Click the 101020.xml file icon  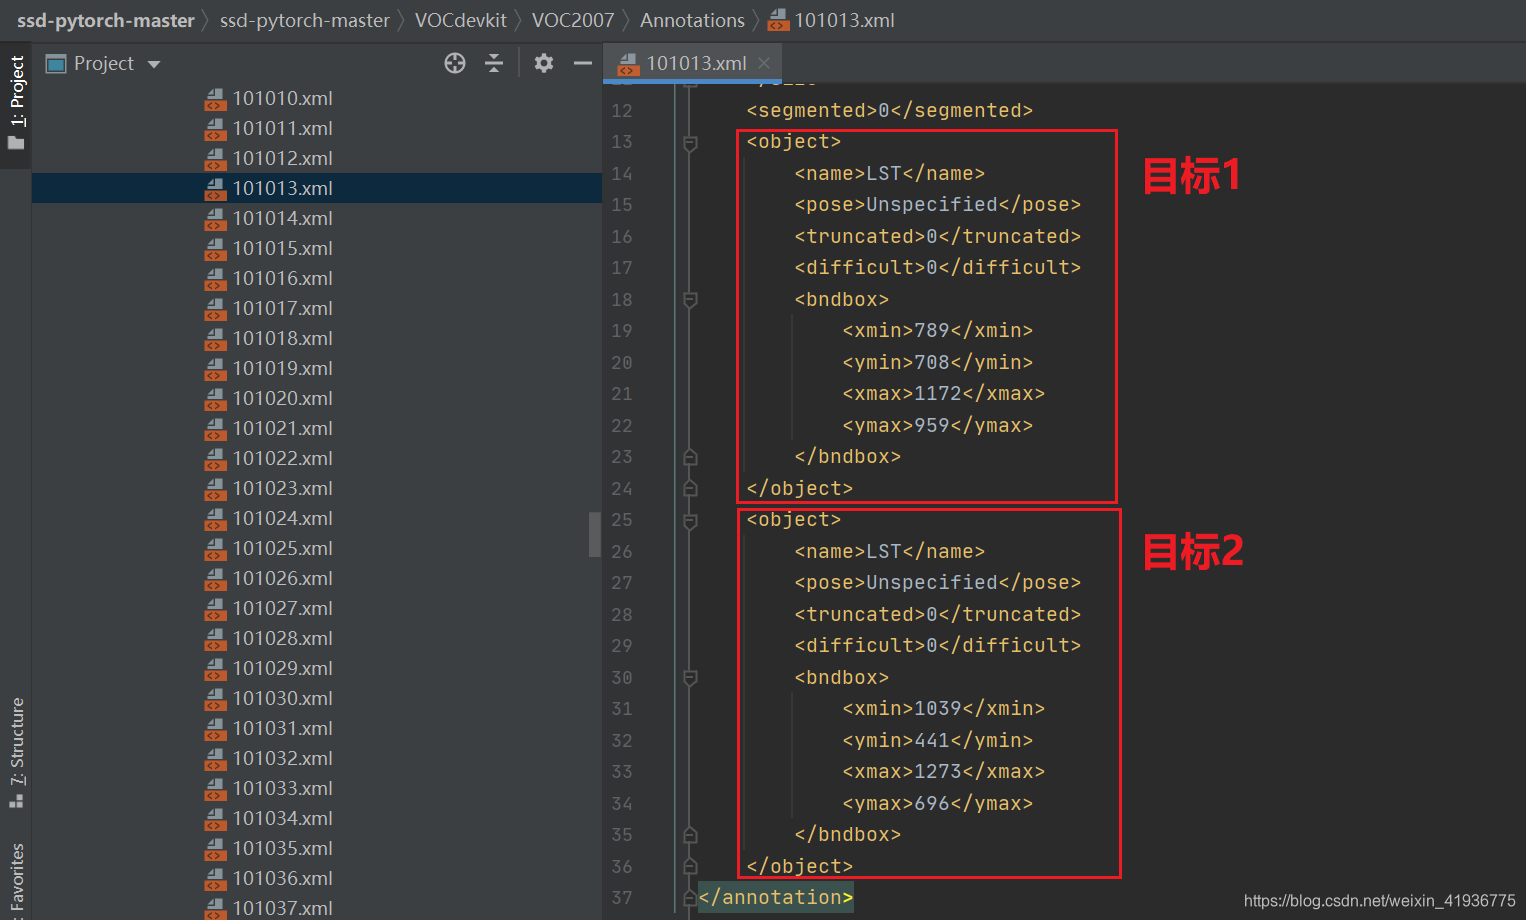point(216,398)
